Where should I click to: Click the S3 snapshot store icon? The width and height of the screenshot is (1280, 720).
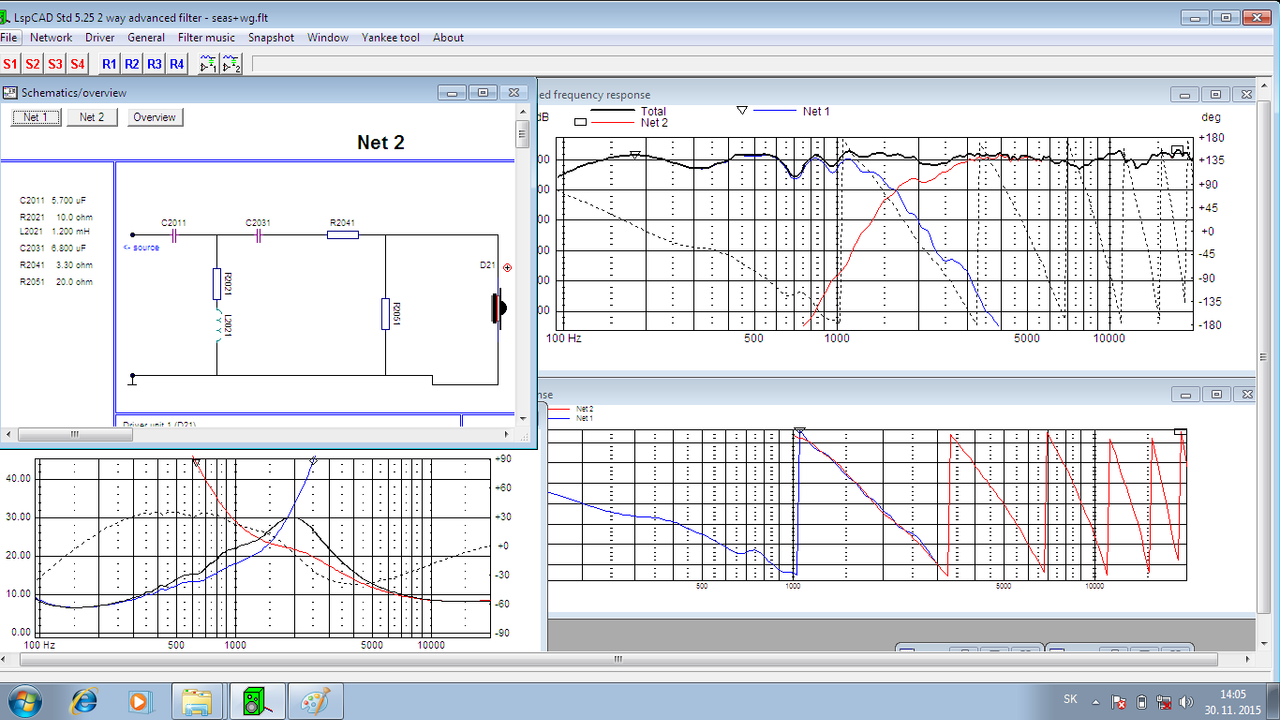click(55, 64)
